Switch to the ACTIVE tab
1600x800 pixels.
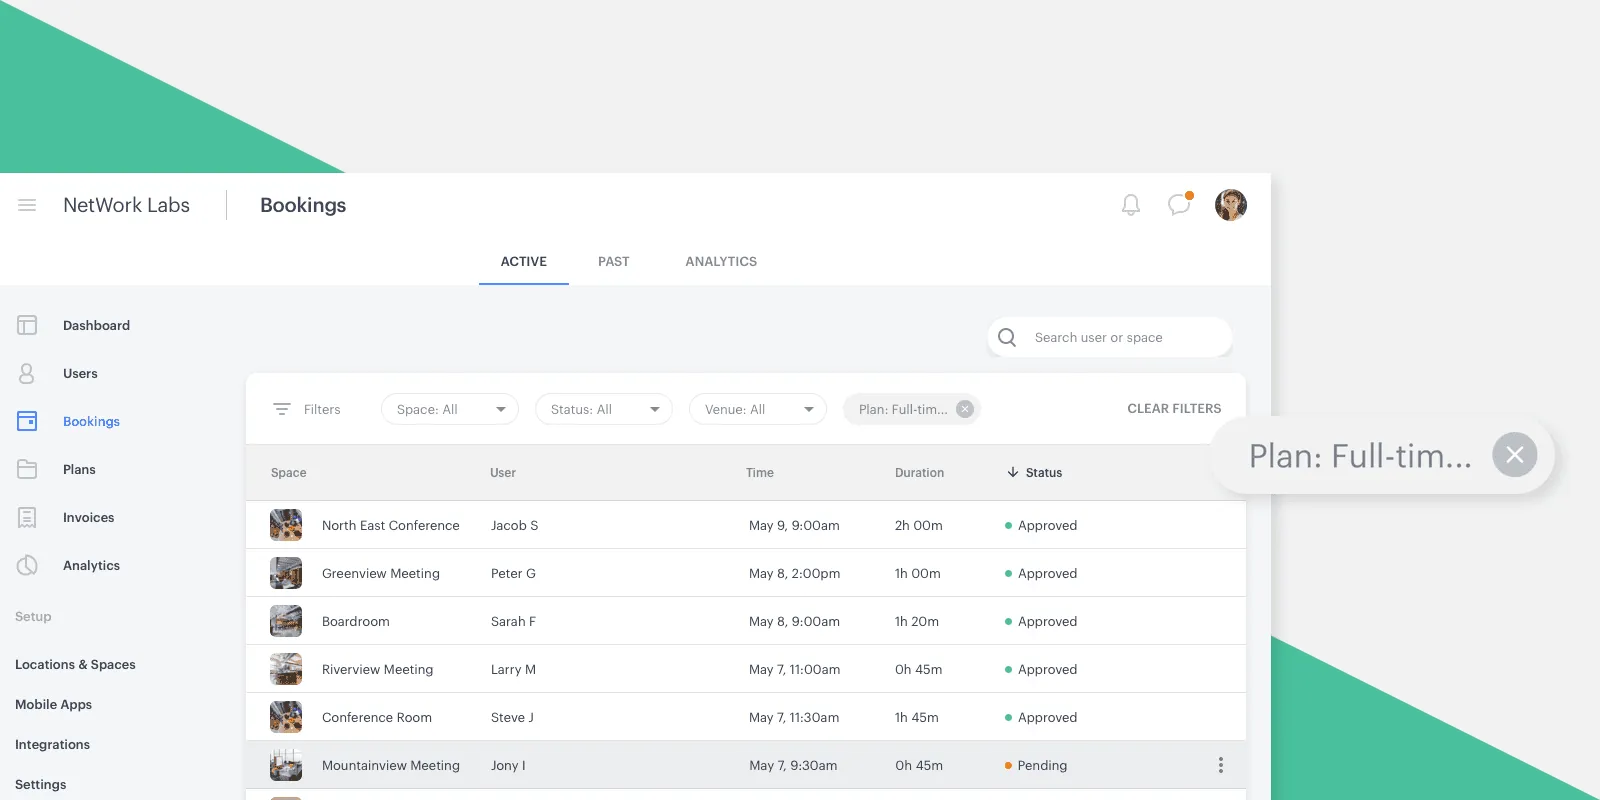(524, 261)
